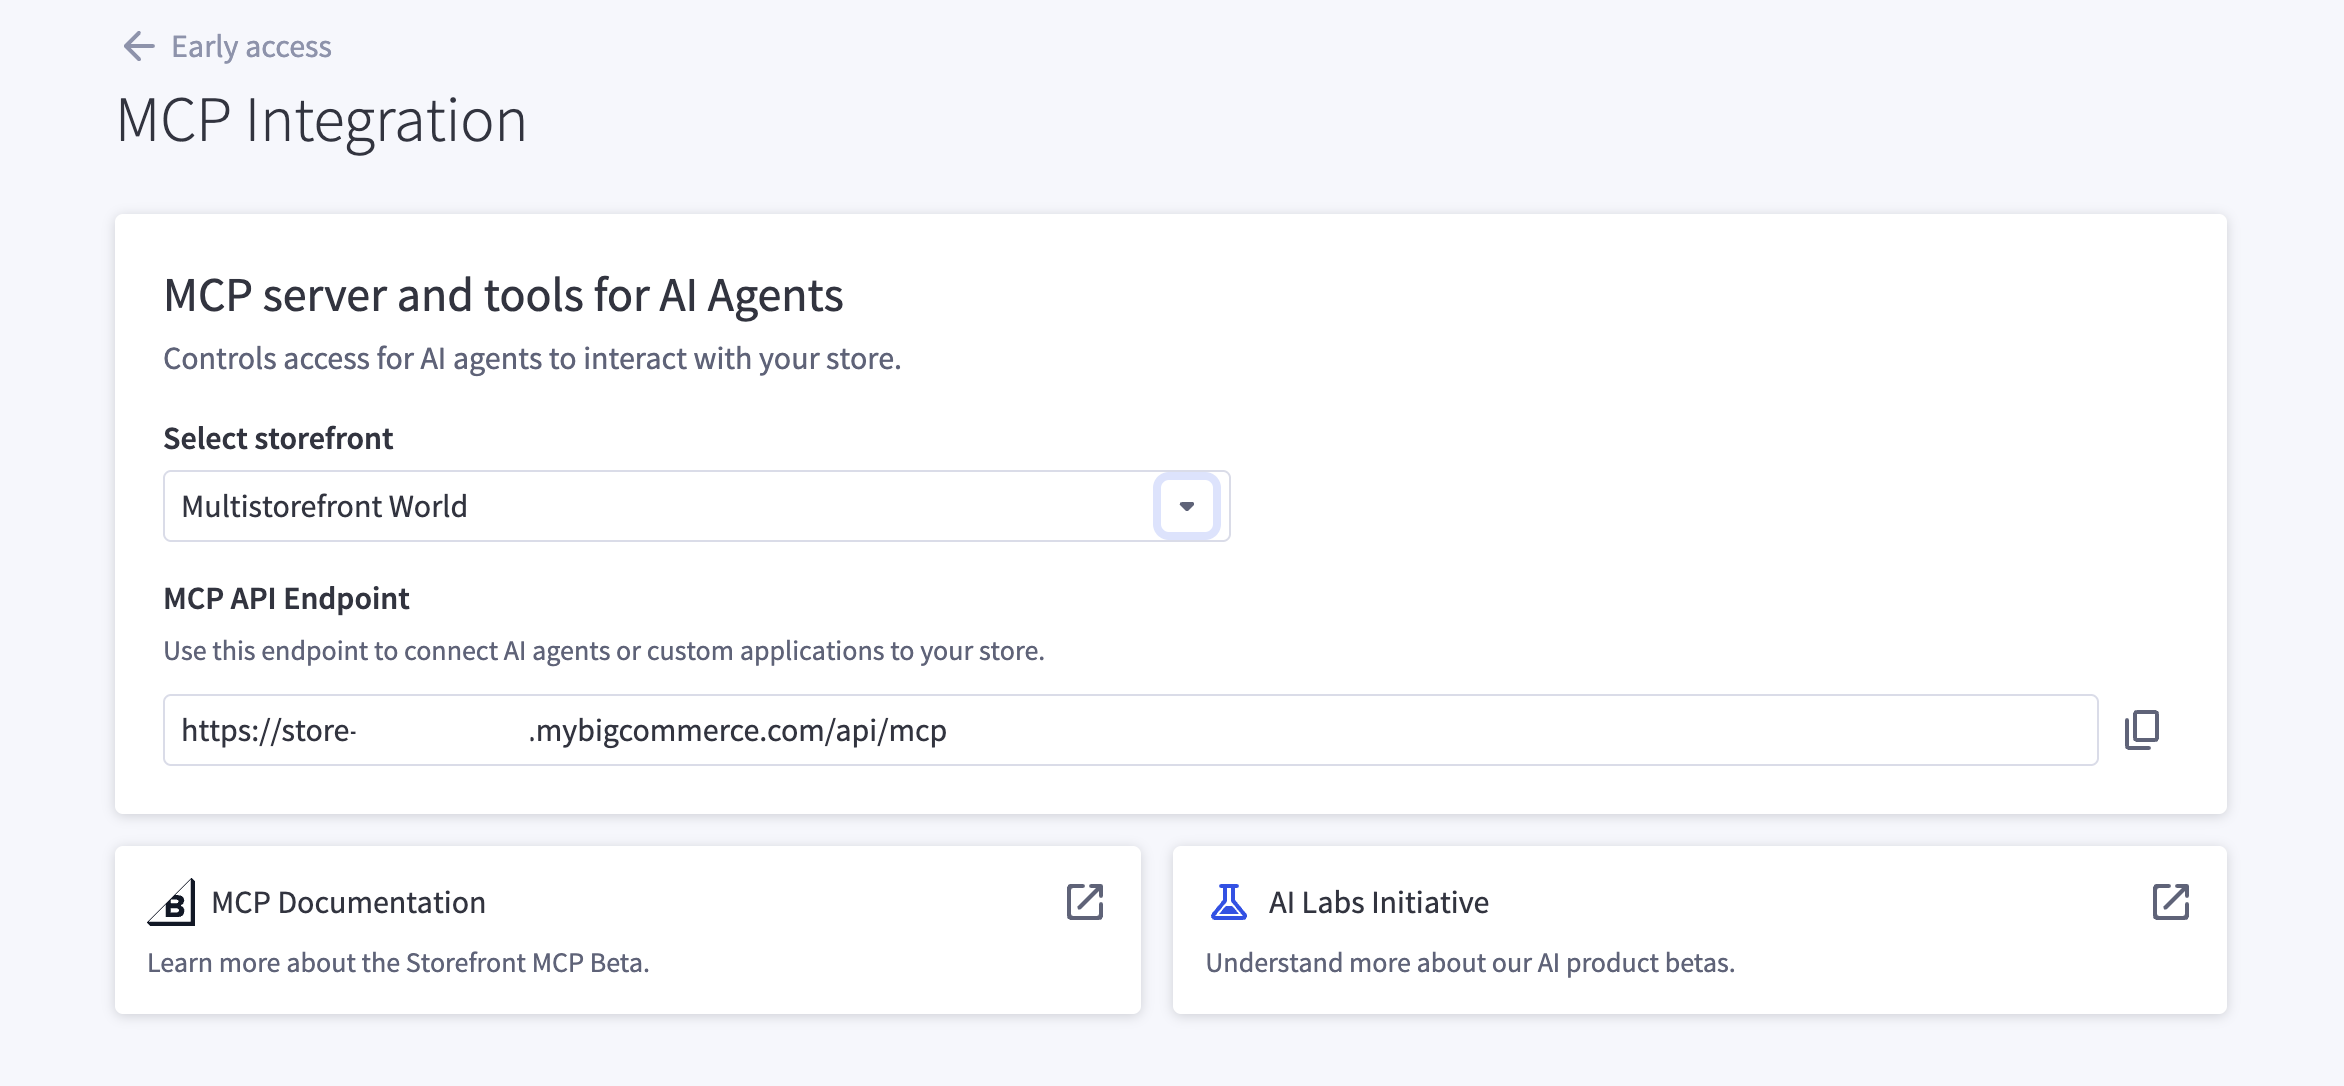The width and height of the screenshot is (2344, 1086).
Task: Open the AI Labs Initiative title link
Action: pyautogui.click(x=1379, y=902)
